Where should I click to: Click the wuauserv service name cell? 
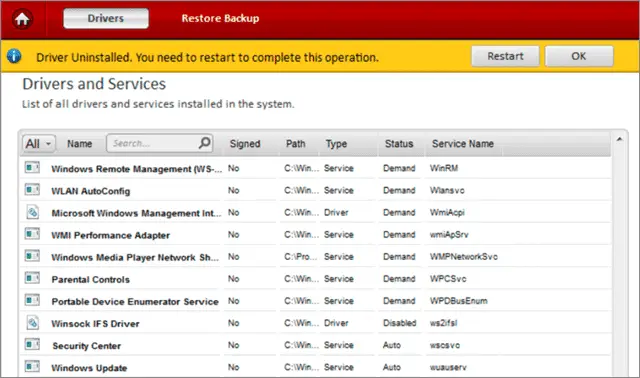pos(448,367)
